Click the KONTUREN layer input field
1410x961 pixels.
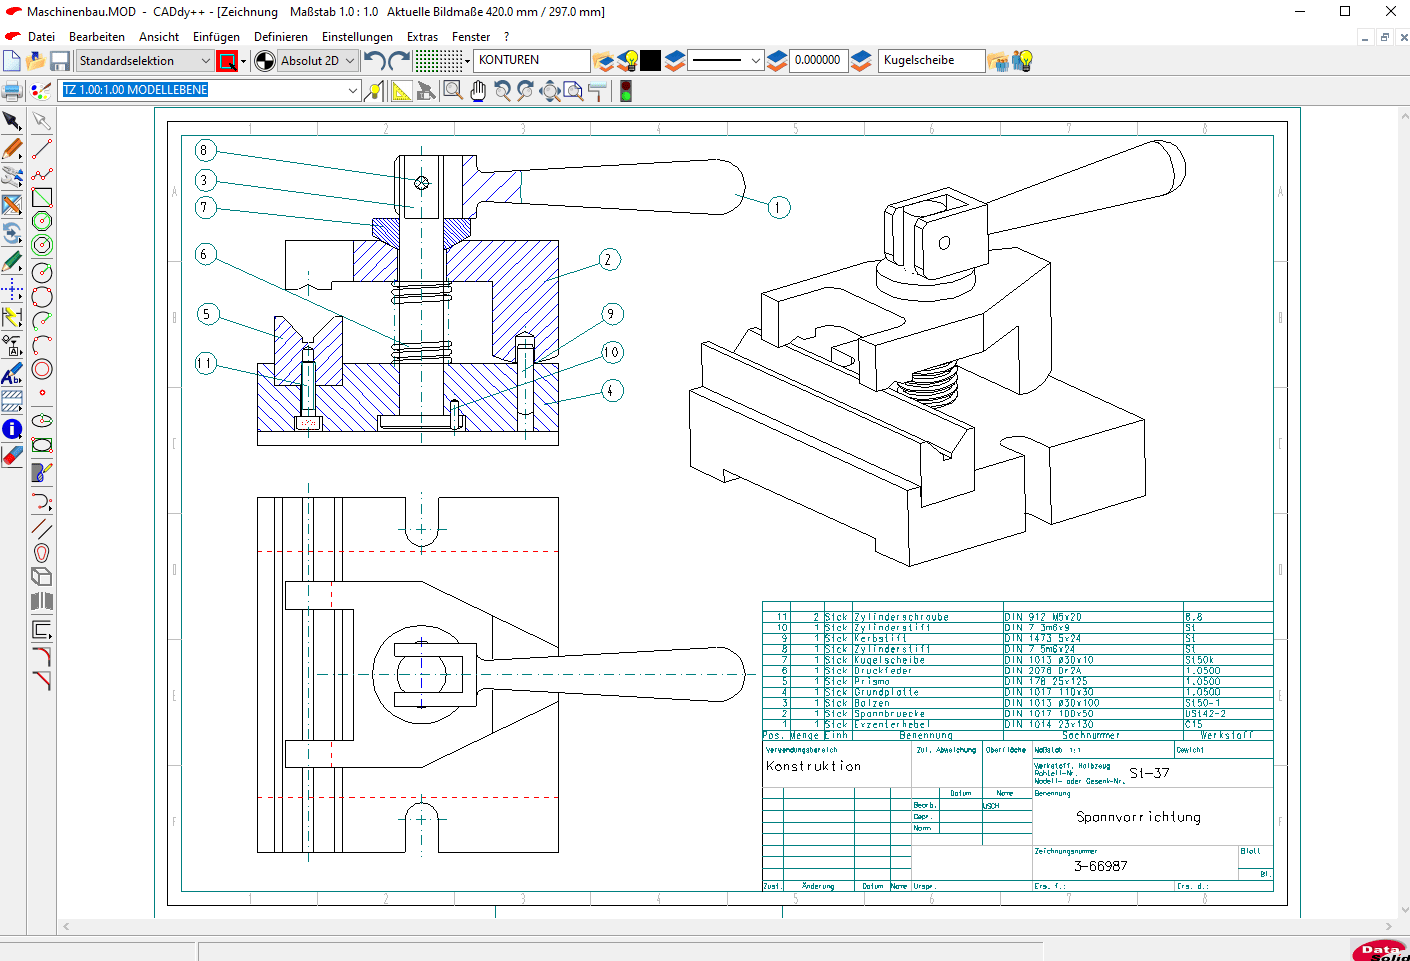[x=530, y=60]
